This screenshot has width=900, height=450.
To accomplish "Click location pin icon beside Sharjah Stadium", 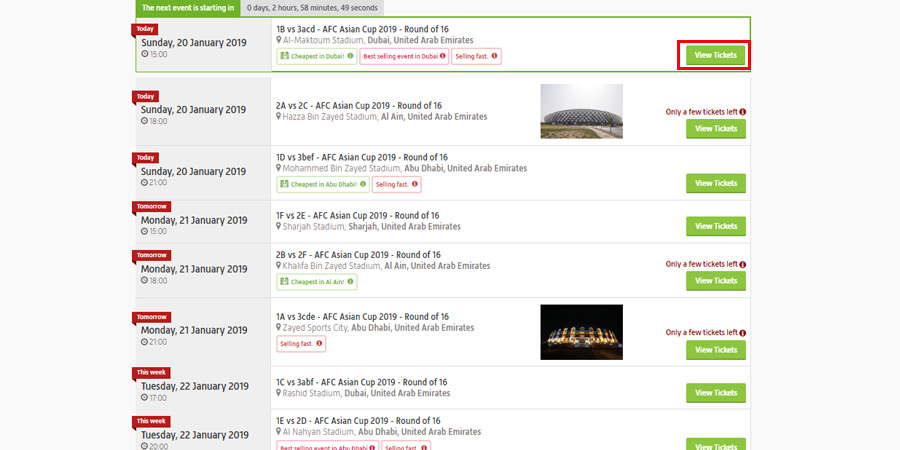I will (x=279, y=227).
